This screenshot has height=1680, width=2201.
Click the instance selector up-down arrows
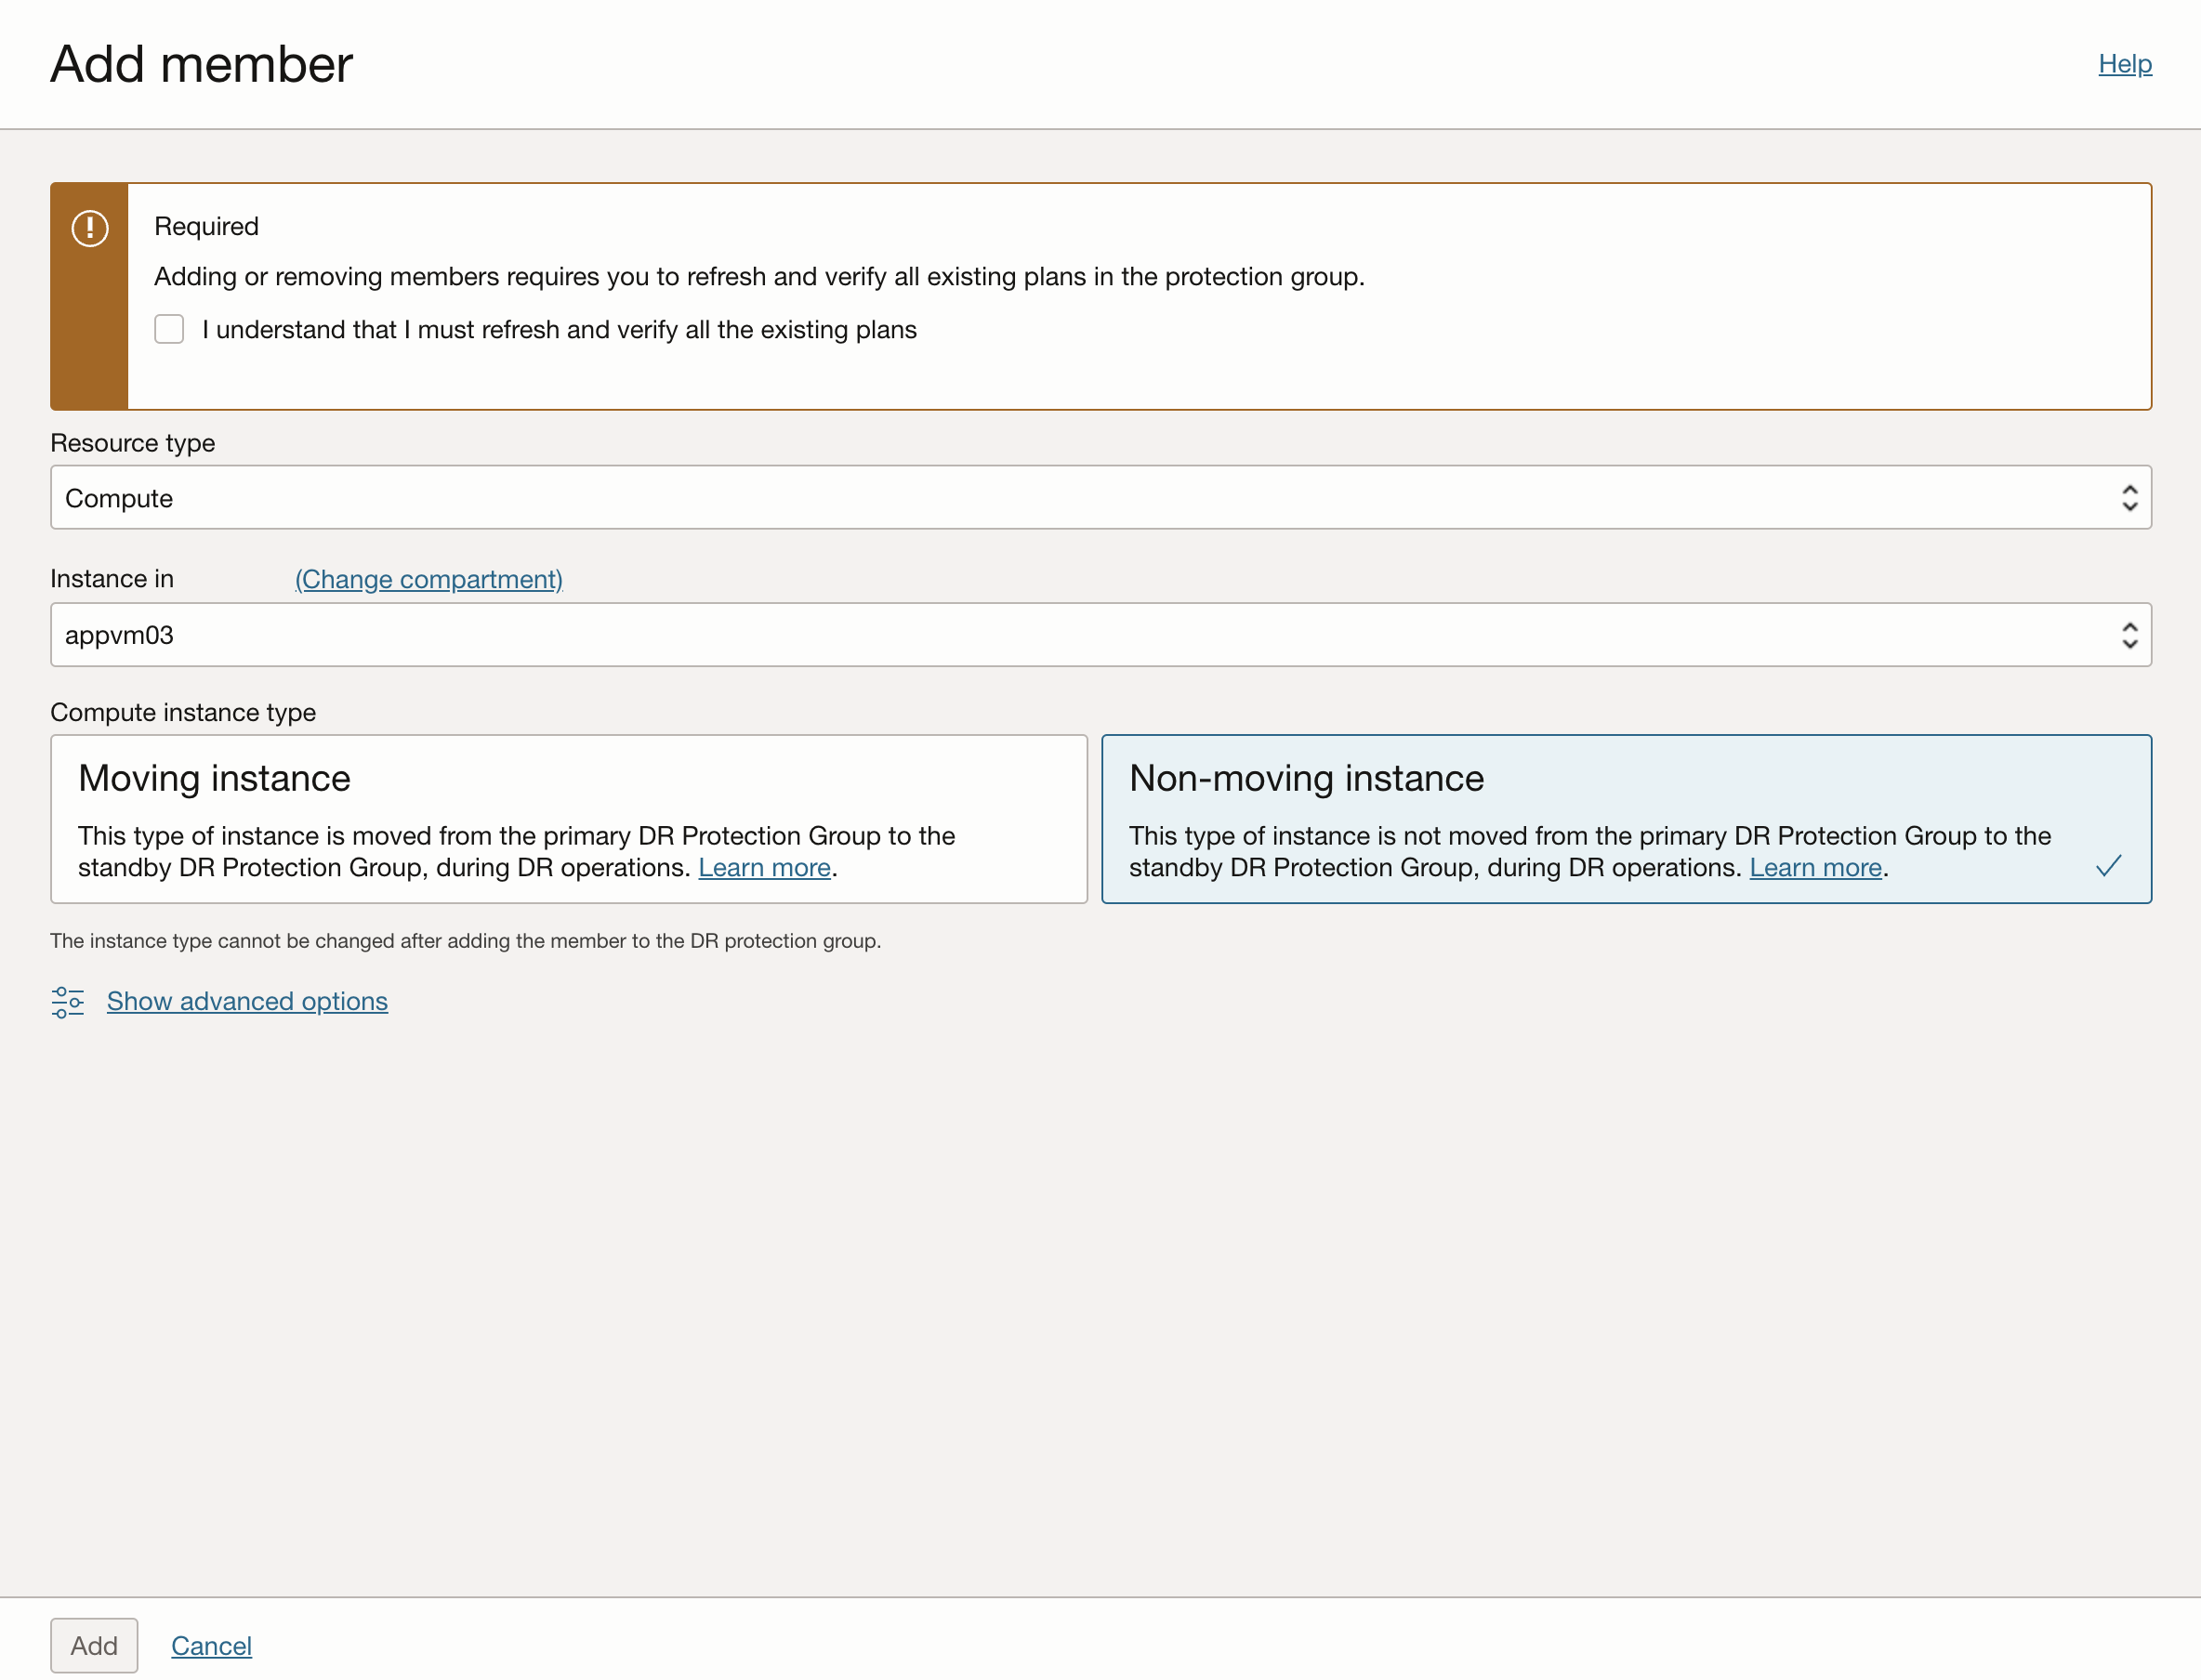[x=2129, y=635]
